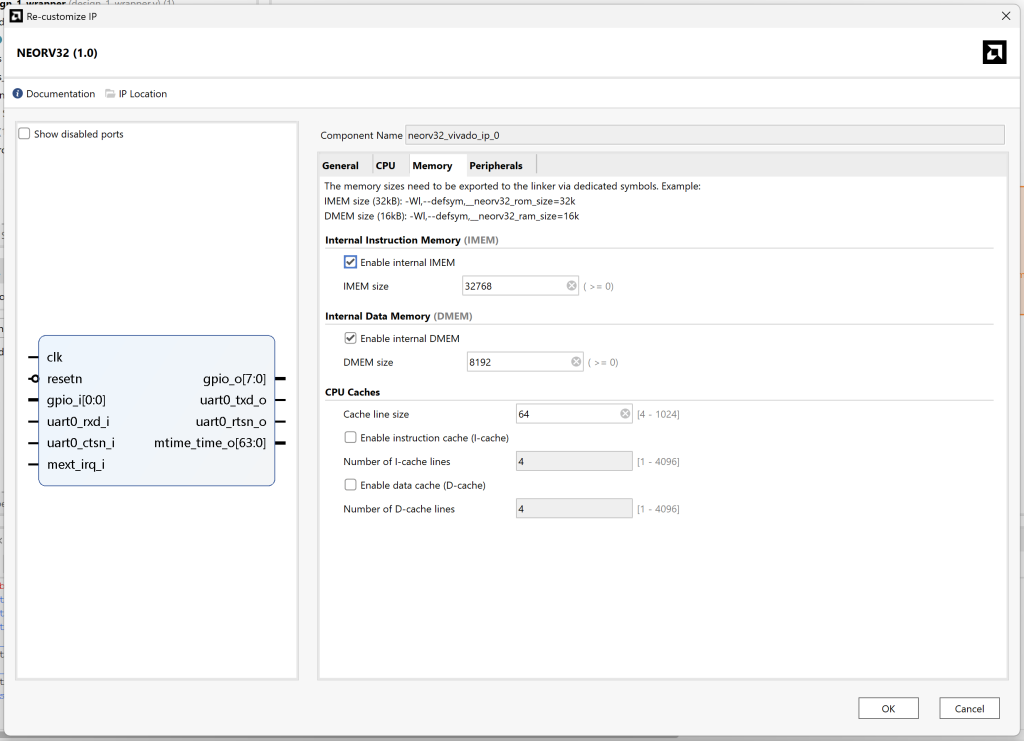Go to the Peripherals tab
Viewport: 1024px width, 741px height.
tap(496, 166)
